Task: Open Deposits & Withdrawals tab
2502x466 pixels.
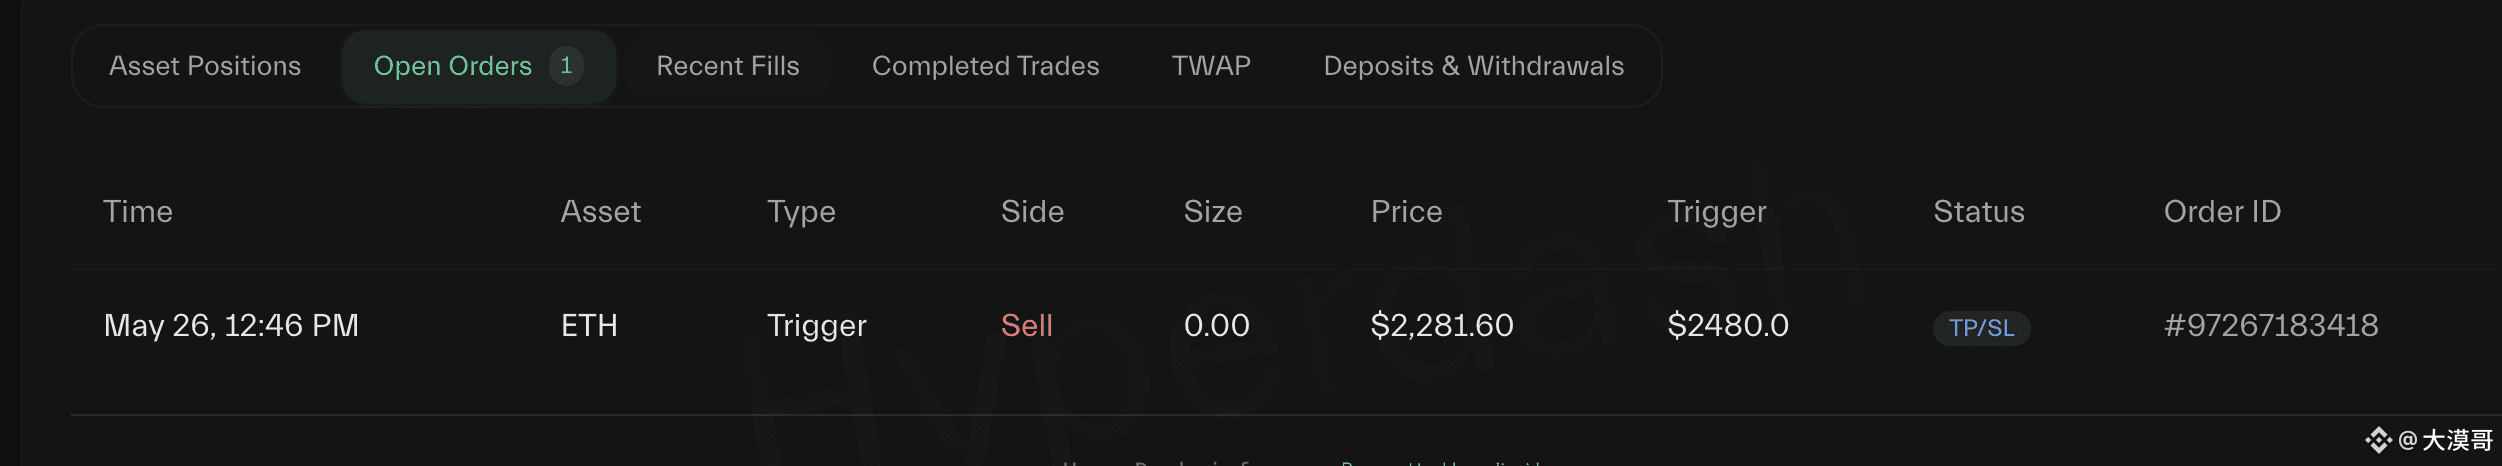Action: tap(1474, 66)
